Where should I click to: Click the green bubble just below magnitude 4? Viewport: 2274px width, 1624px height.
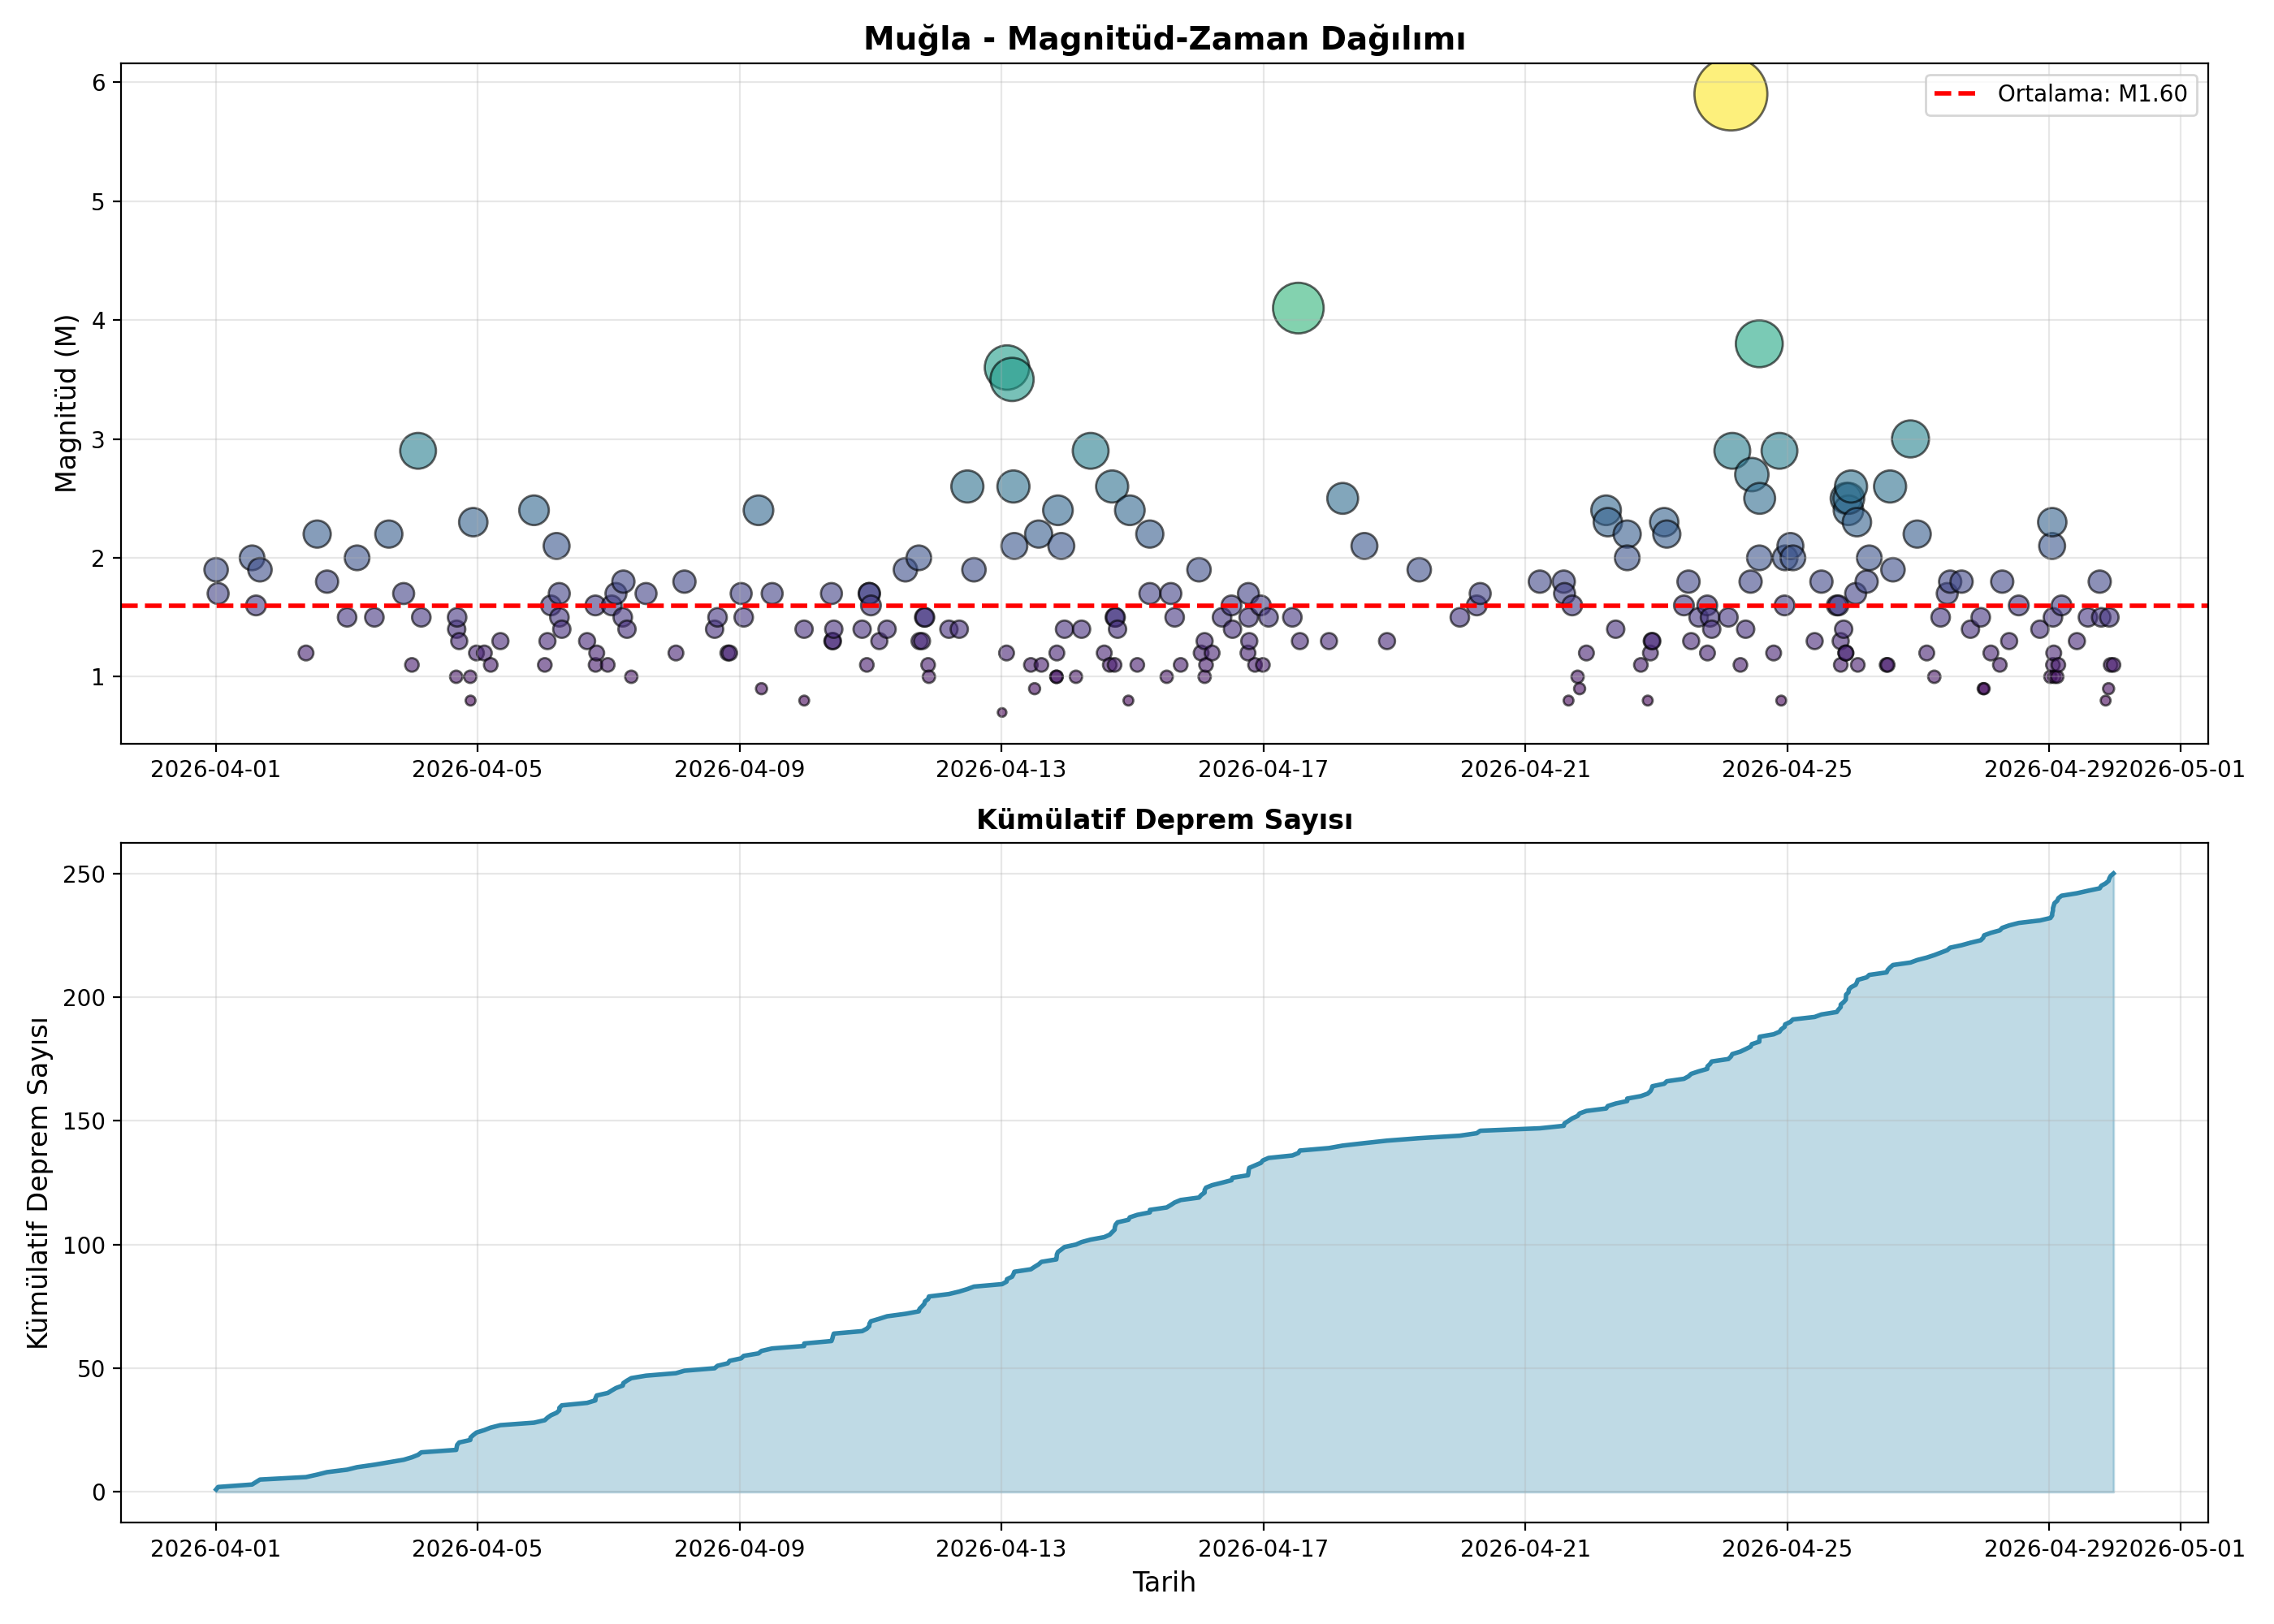coord(1759,344)
